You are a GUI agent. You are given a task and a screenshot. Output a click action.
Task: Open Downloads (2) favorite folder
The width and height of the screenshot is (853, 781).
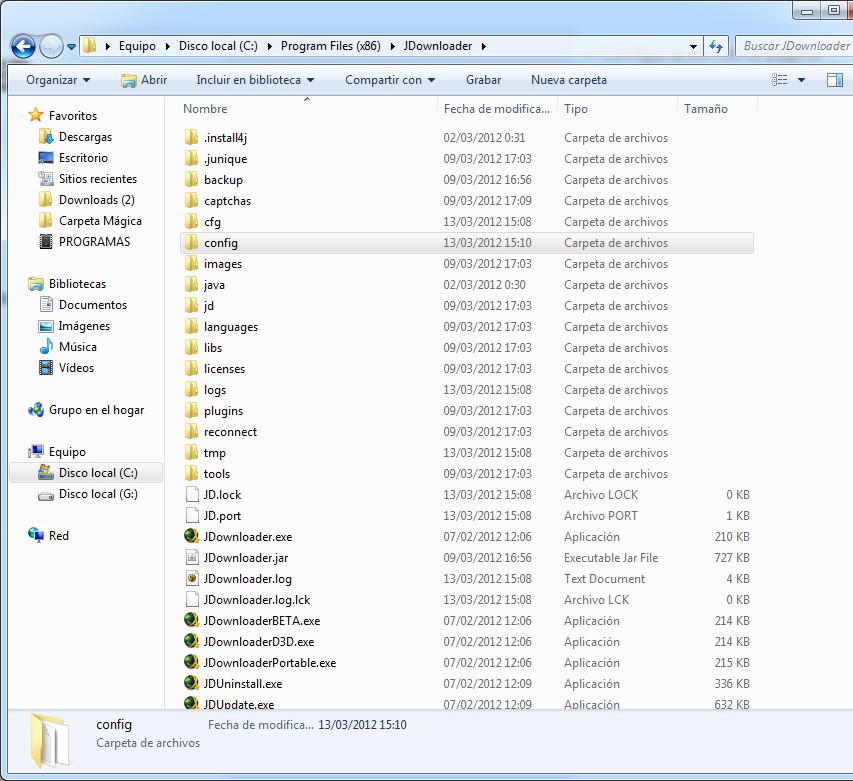point(97,200)
